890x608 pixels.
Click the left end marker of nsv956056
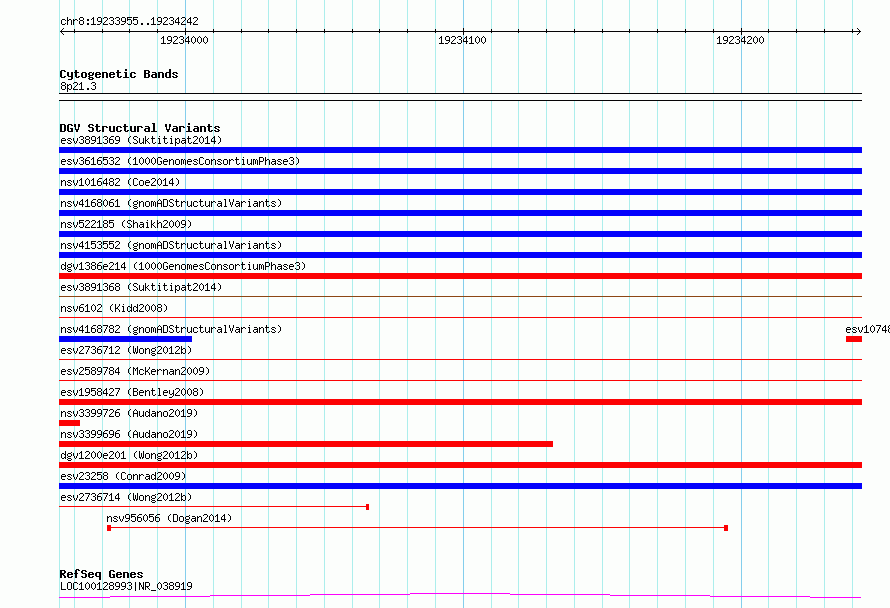tap(109, 528)
